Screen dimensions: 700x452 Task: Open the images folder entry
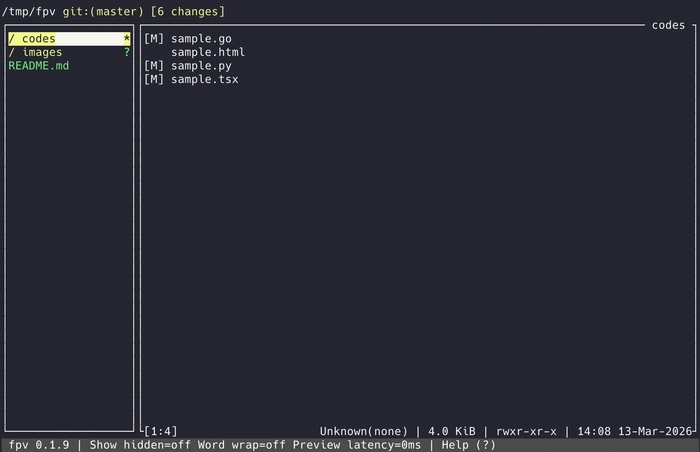tap(42, 52)
